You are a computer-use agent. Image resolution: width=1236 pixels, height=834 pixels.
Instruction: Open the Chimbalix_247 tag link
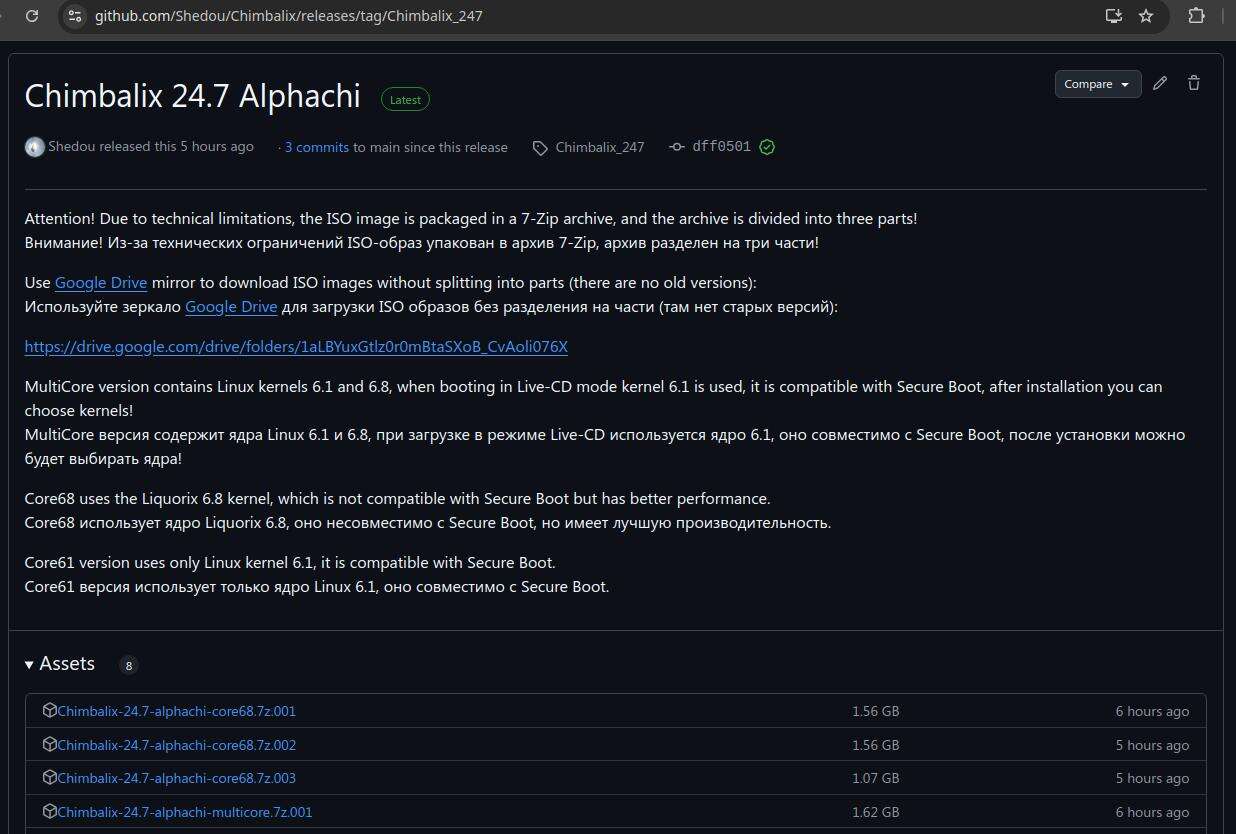[x=599, y=147]
